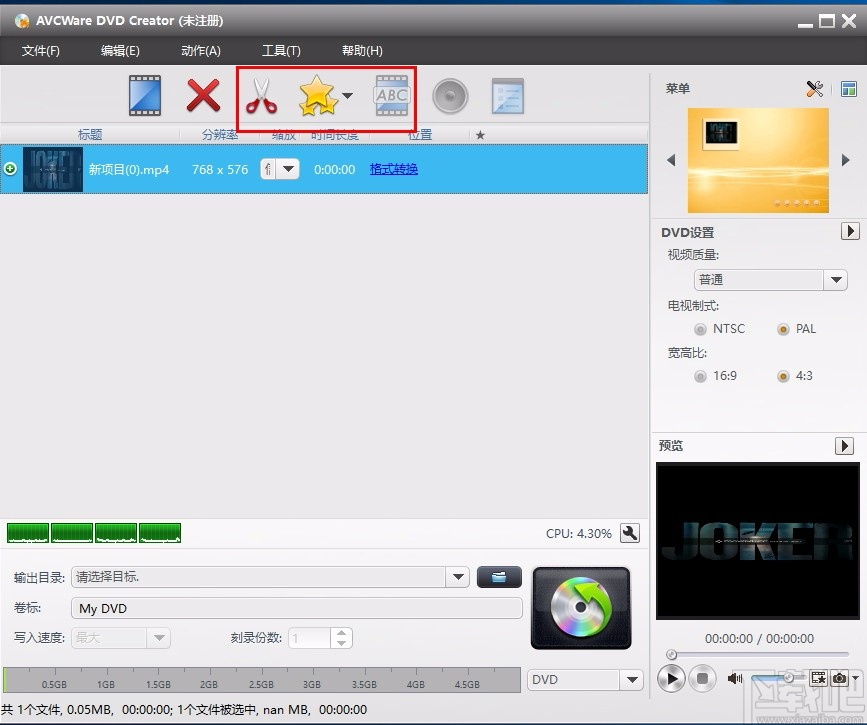
Task: Select the PAL radio button
Action: 784,328
